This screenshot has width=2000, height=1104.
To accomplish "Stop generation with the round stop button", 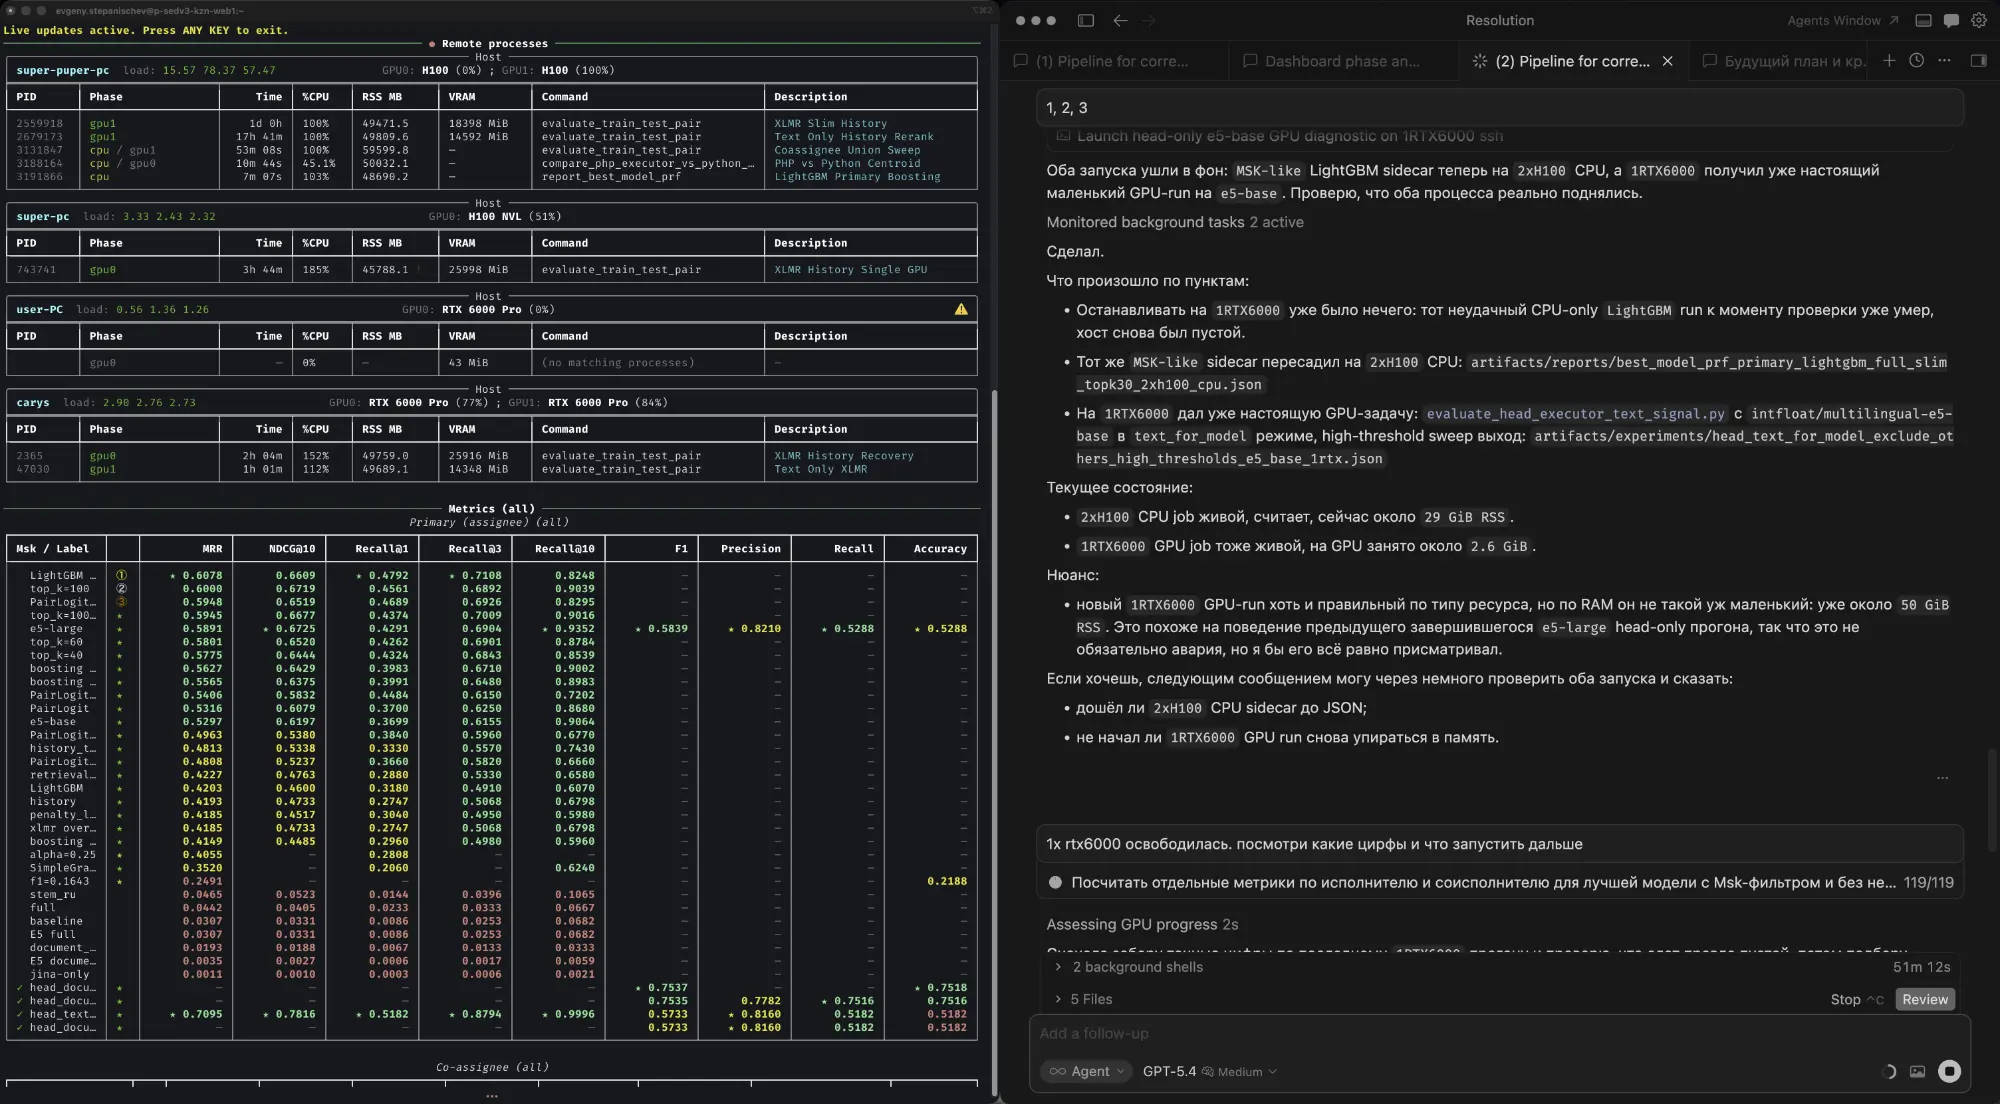I will tap(1949, 1071).
